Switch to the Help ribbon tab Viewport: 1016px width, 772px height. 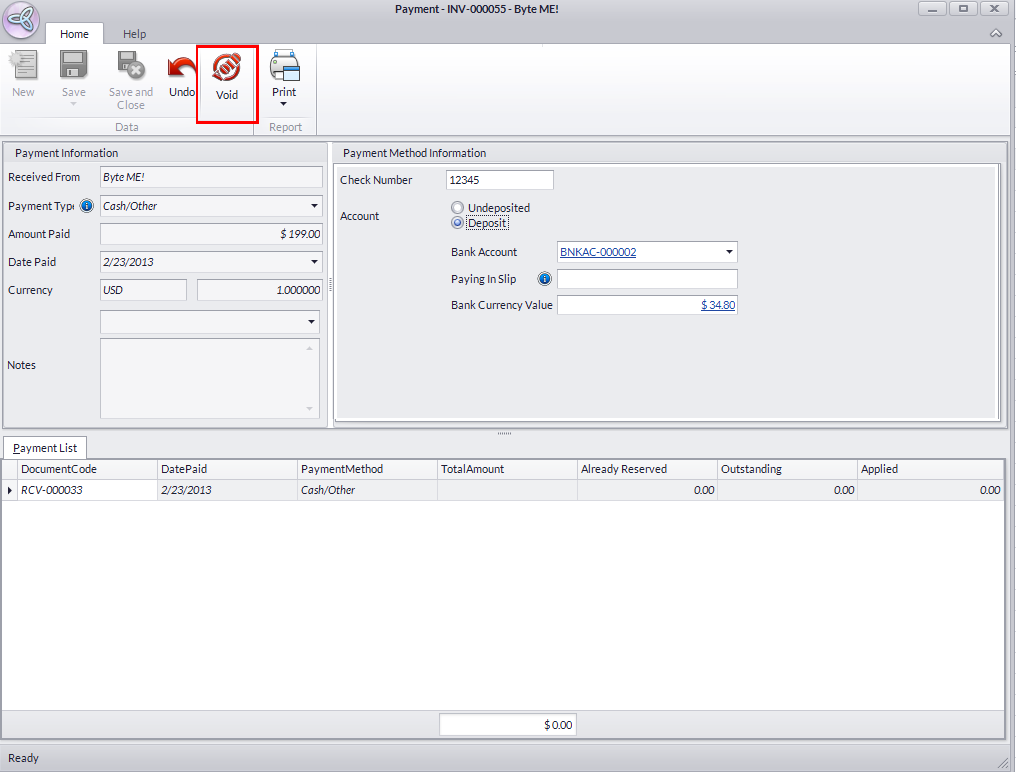pyautogui.click(x=134, y=34)
